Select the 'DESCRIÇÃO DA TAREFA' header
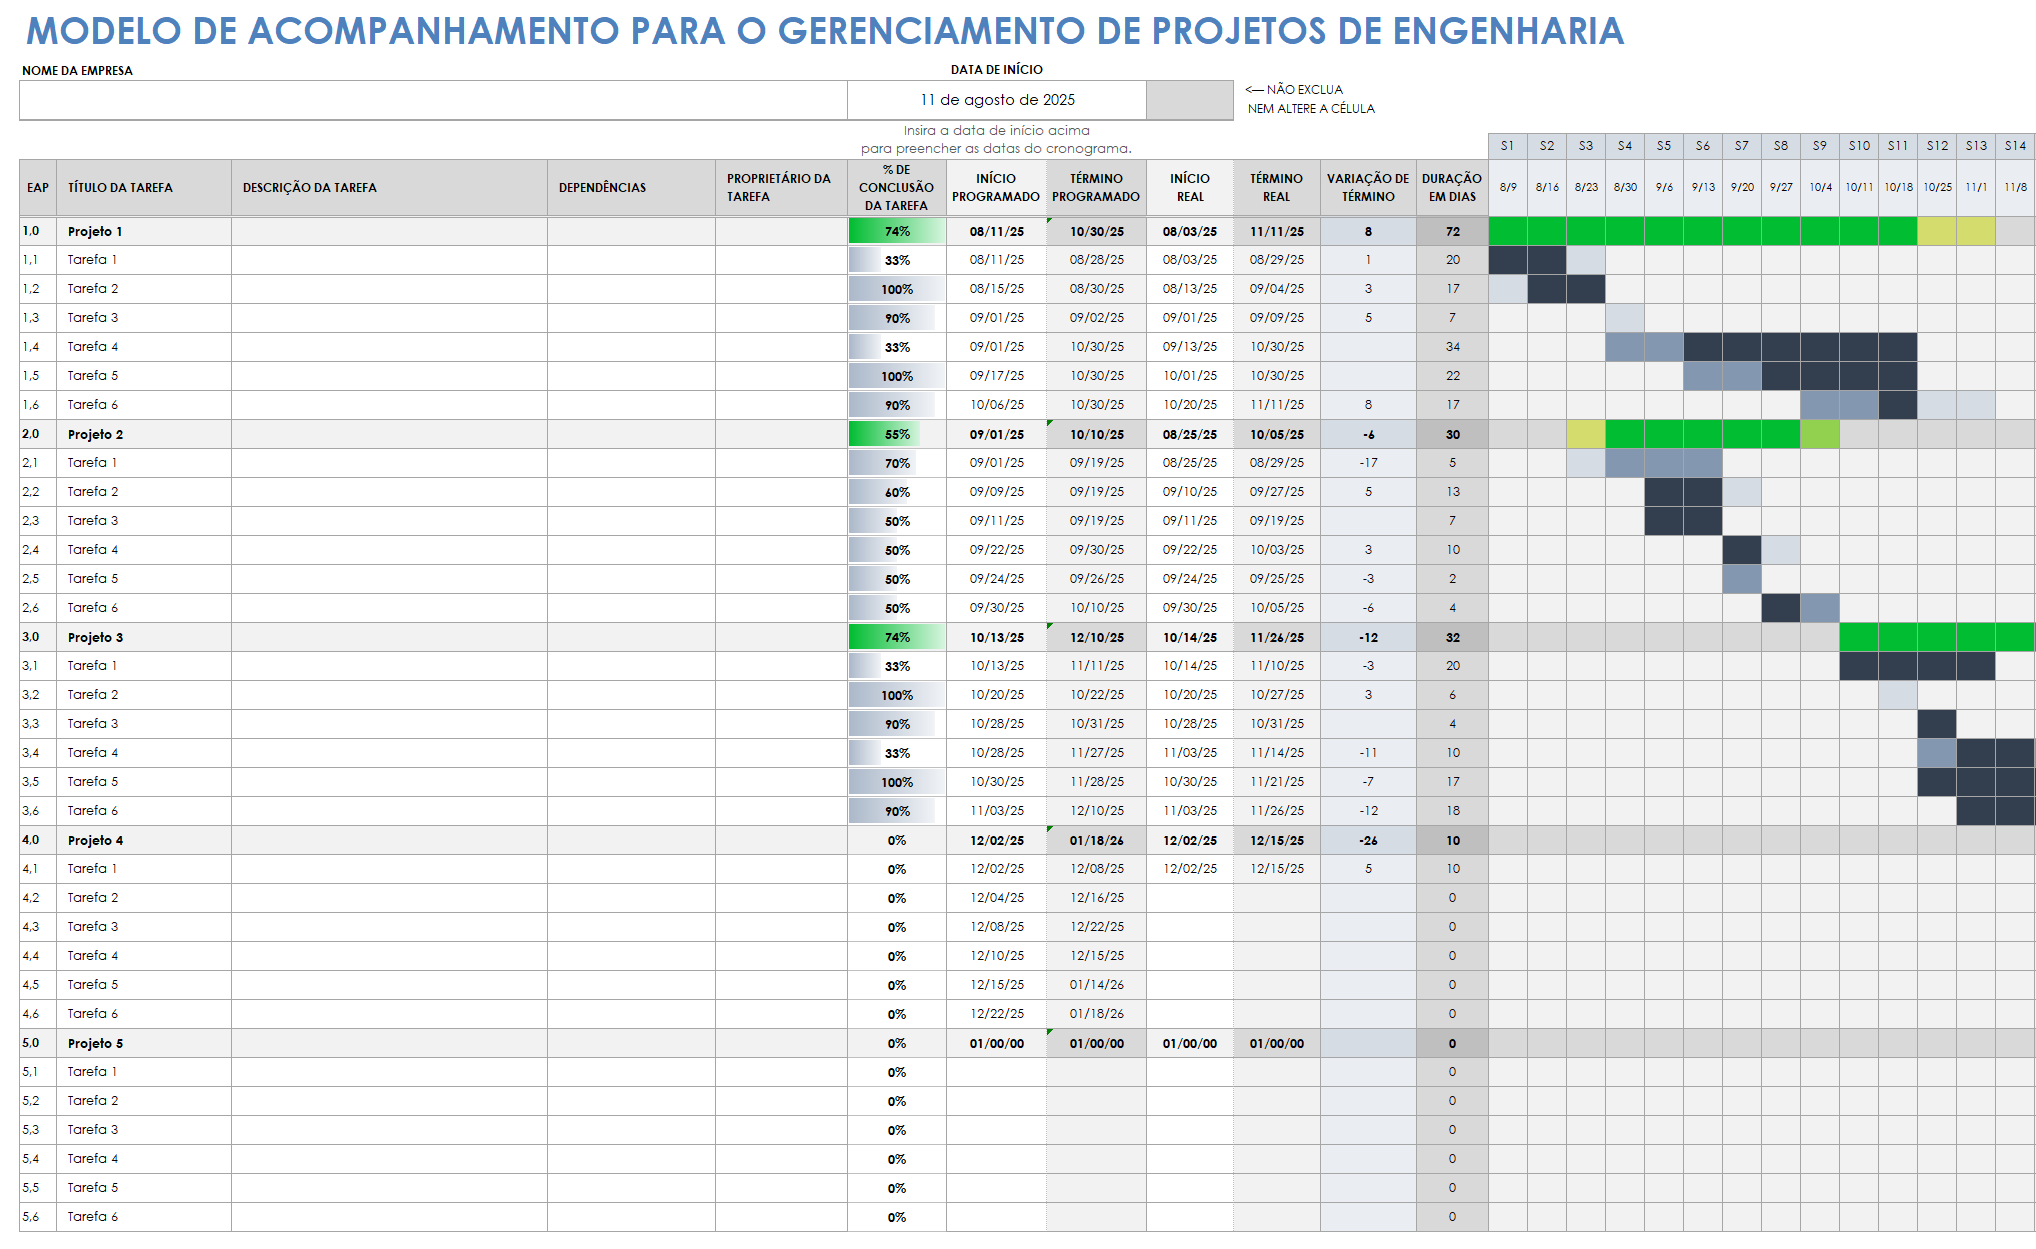 click(x=389, y=188)
